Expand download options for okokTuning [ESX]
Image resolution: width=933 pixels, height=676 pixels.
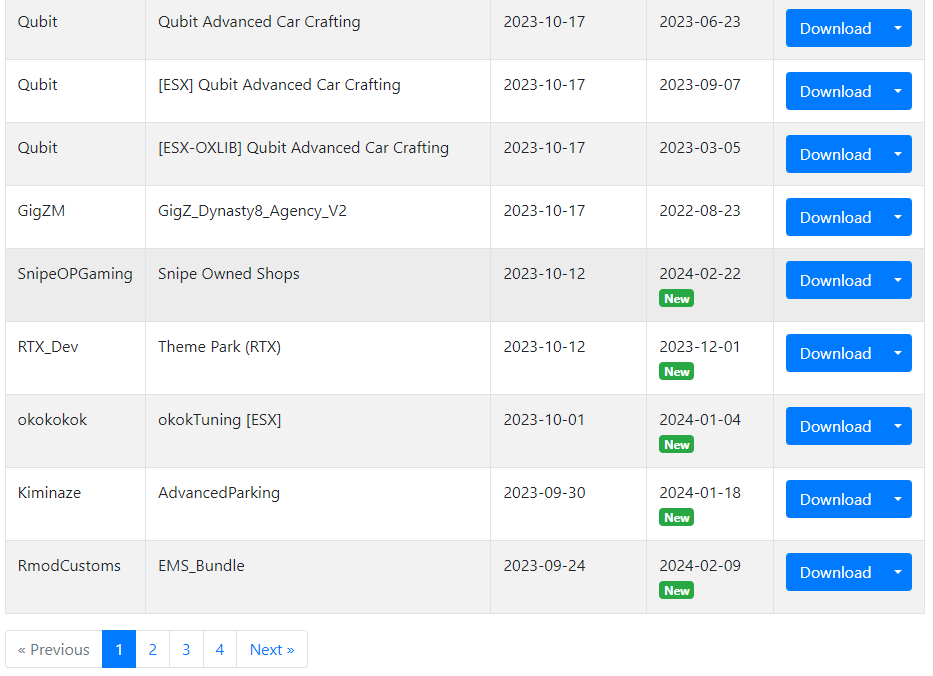coord(898,426)
